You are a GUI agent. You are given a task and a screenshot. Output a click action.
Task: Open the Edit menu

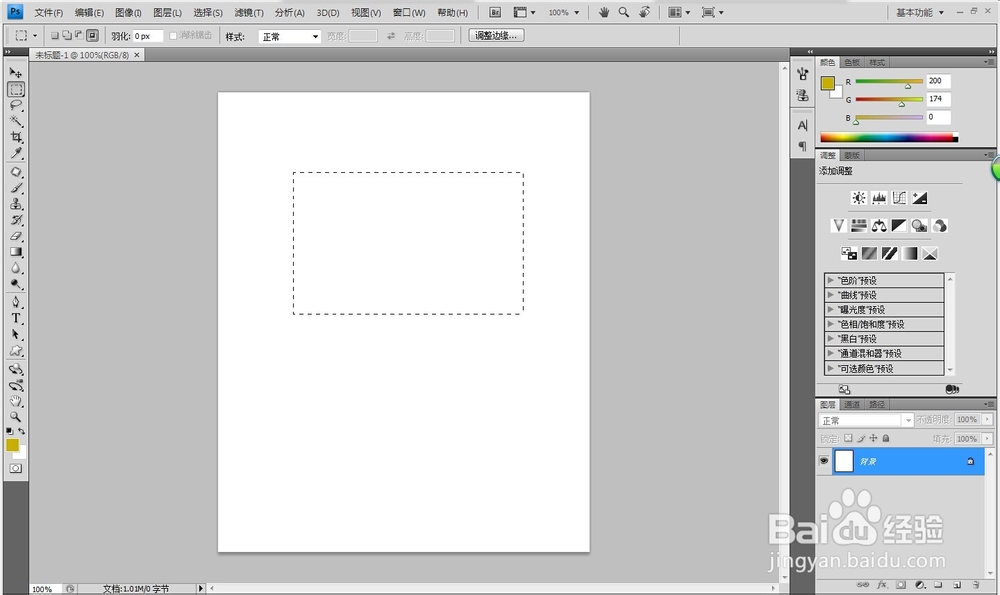pyautogui.click(x=89, y=13)
